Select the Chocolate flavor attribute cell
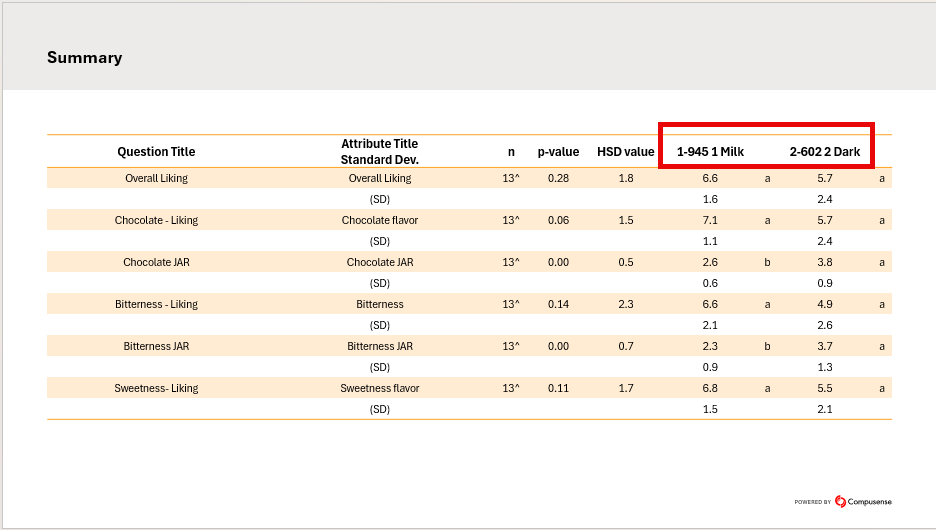The width and height of the screenshot is (936, 530). pyautogui.click(x=379, y=220)
